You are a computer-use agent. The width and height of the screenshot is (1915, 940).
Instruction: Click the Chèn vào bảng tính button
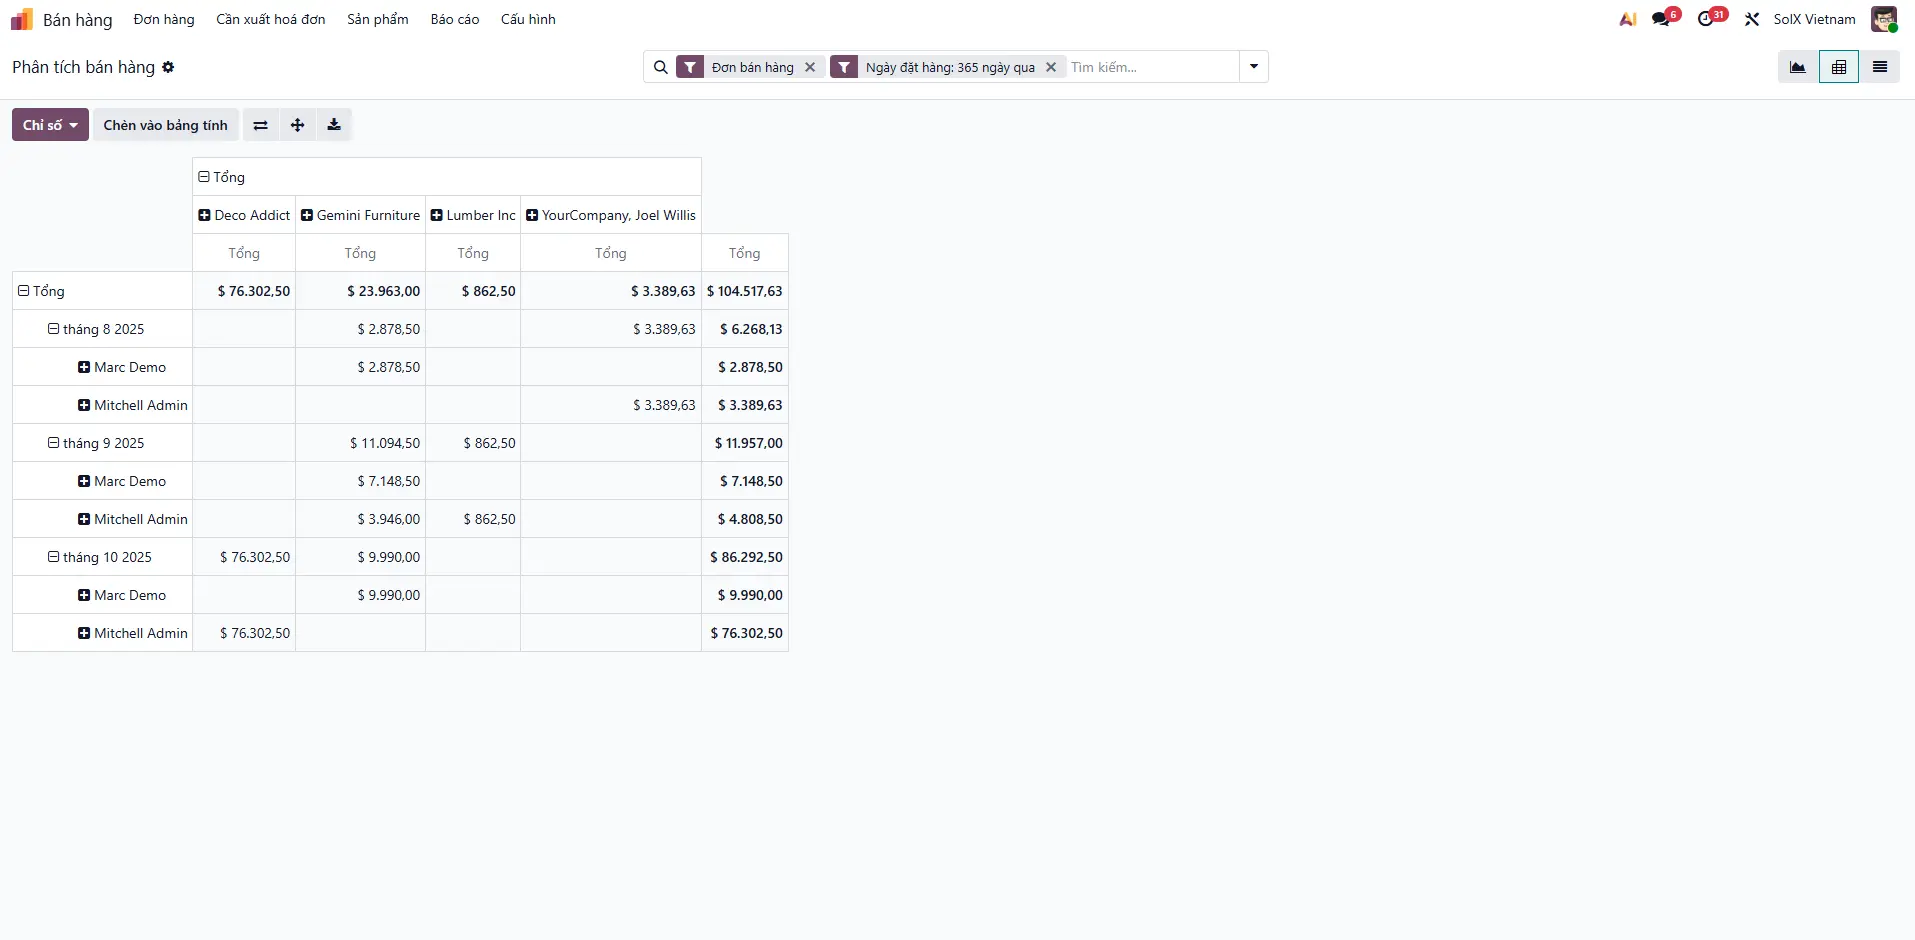pos(166,125)
